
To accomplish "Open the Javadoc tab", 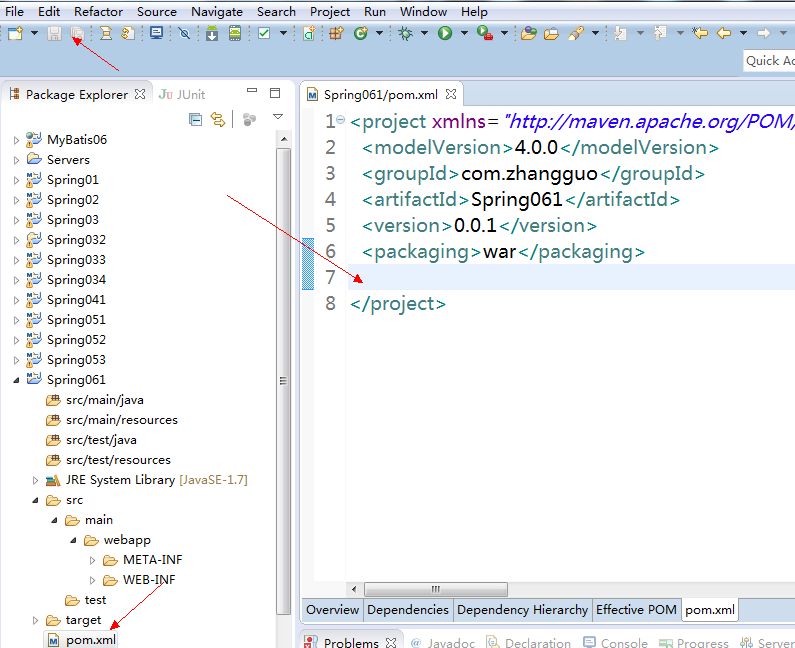I will (443, 642).
